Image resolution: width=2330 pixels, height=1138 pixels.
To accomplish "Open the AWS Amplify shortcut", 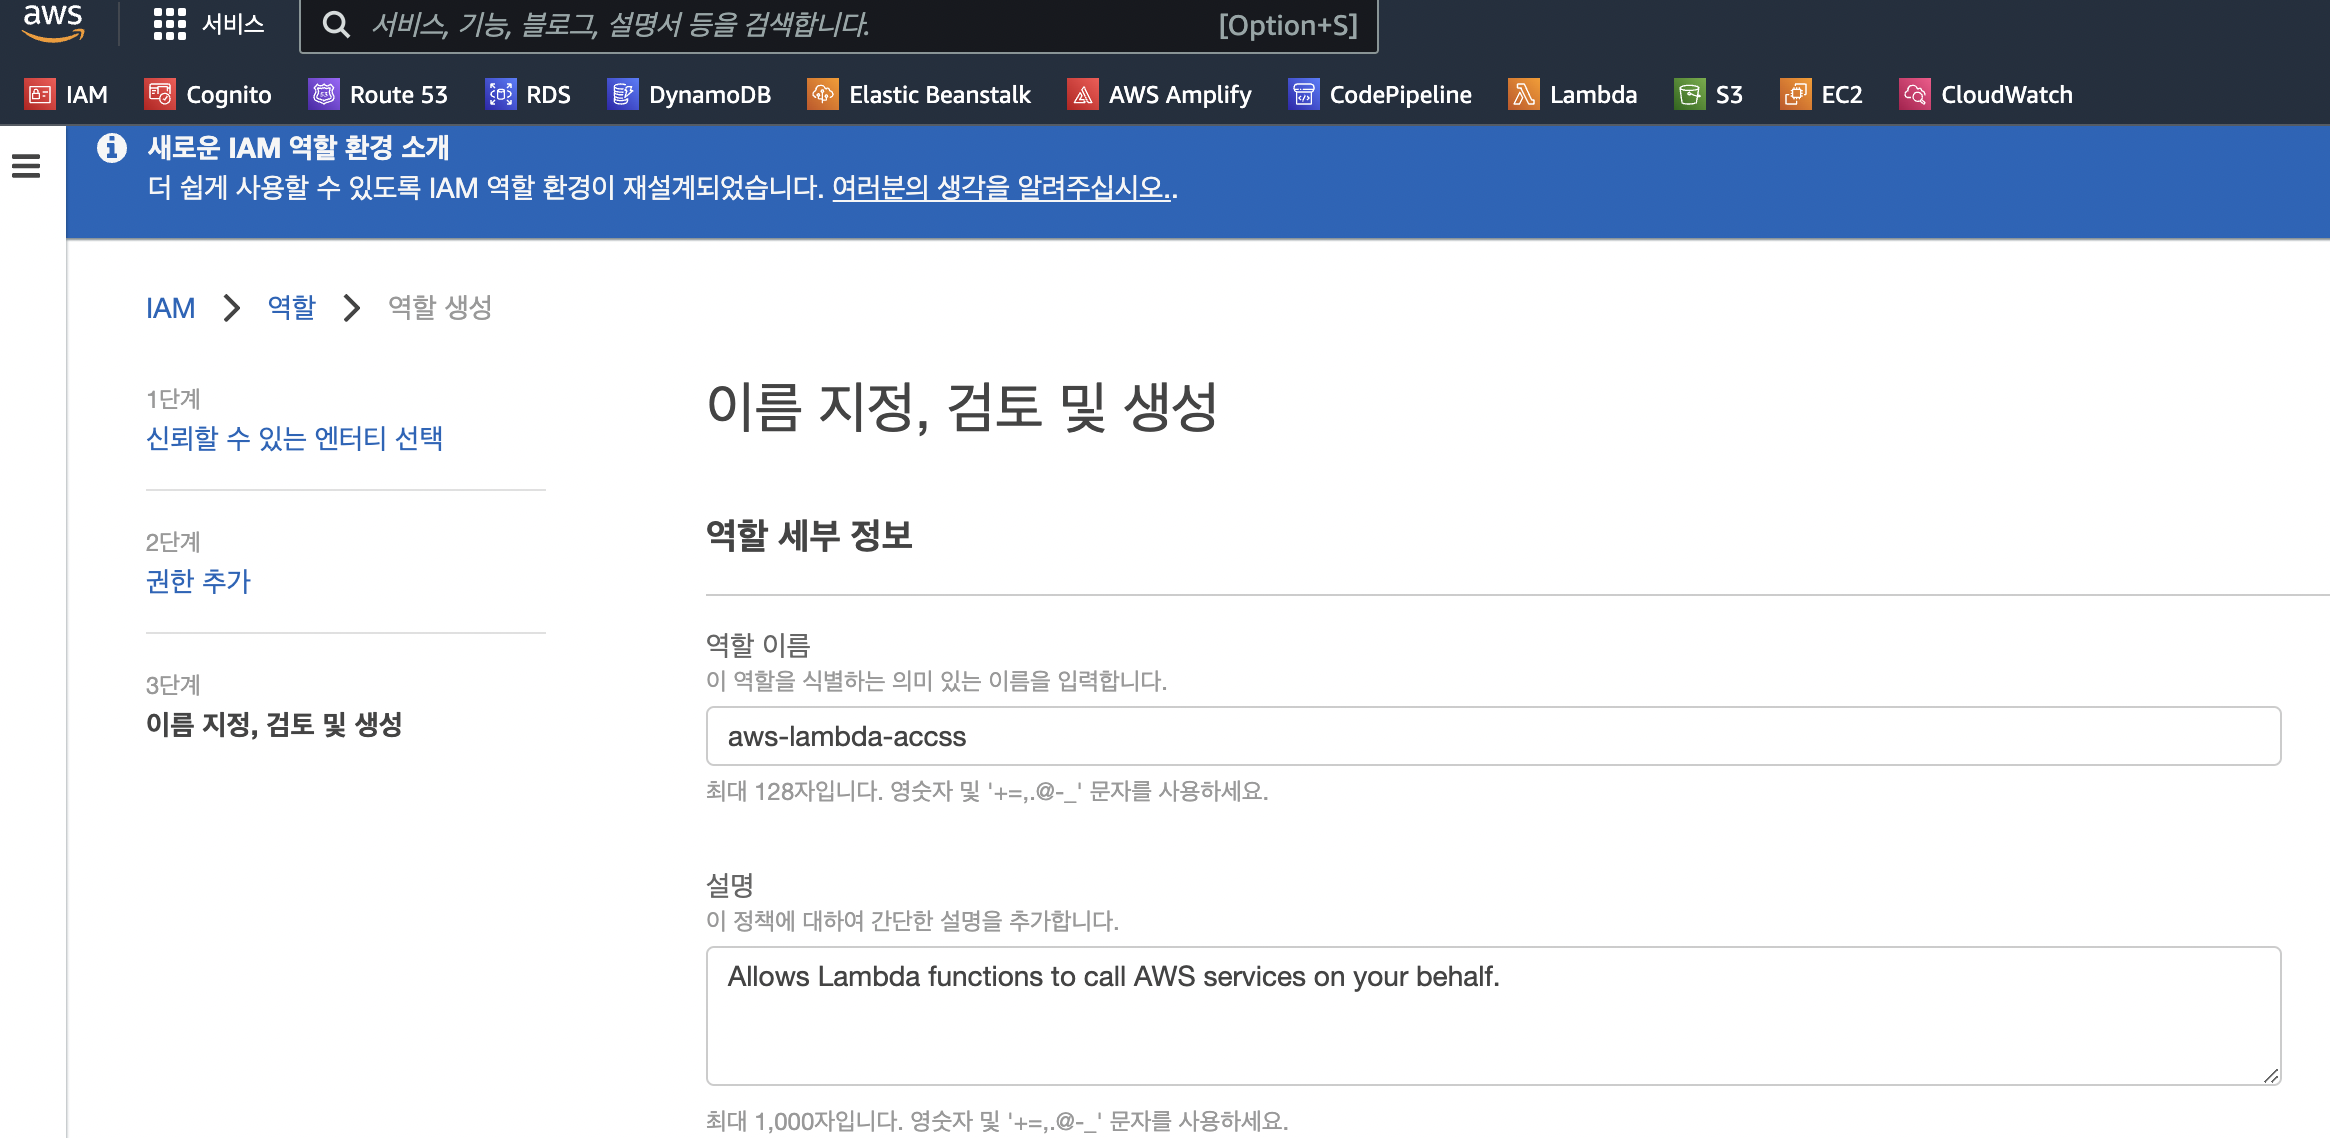I will [1159, 95].
